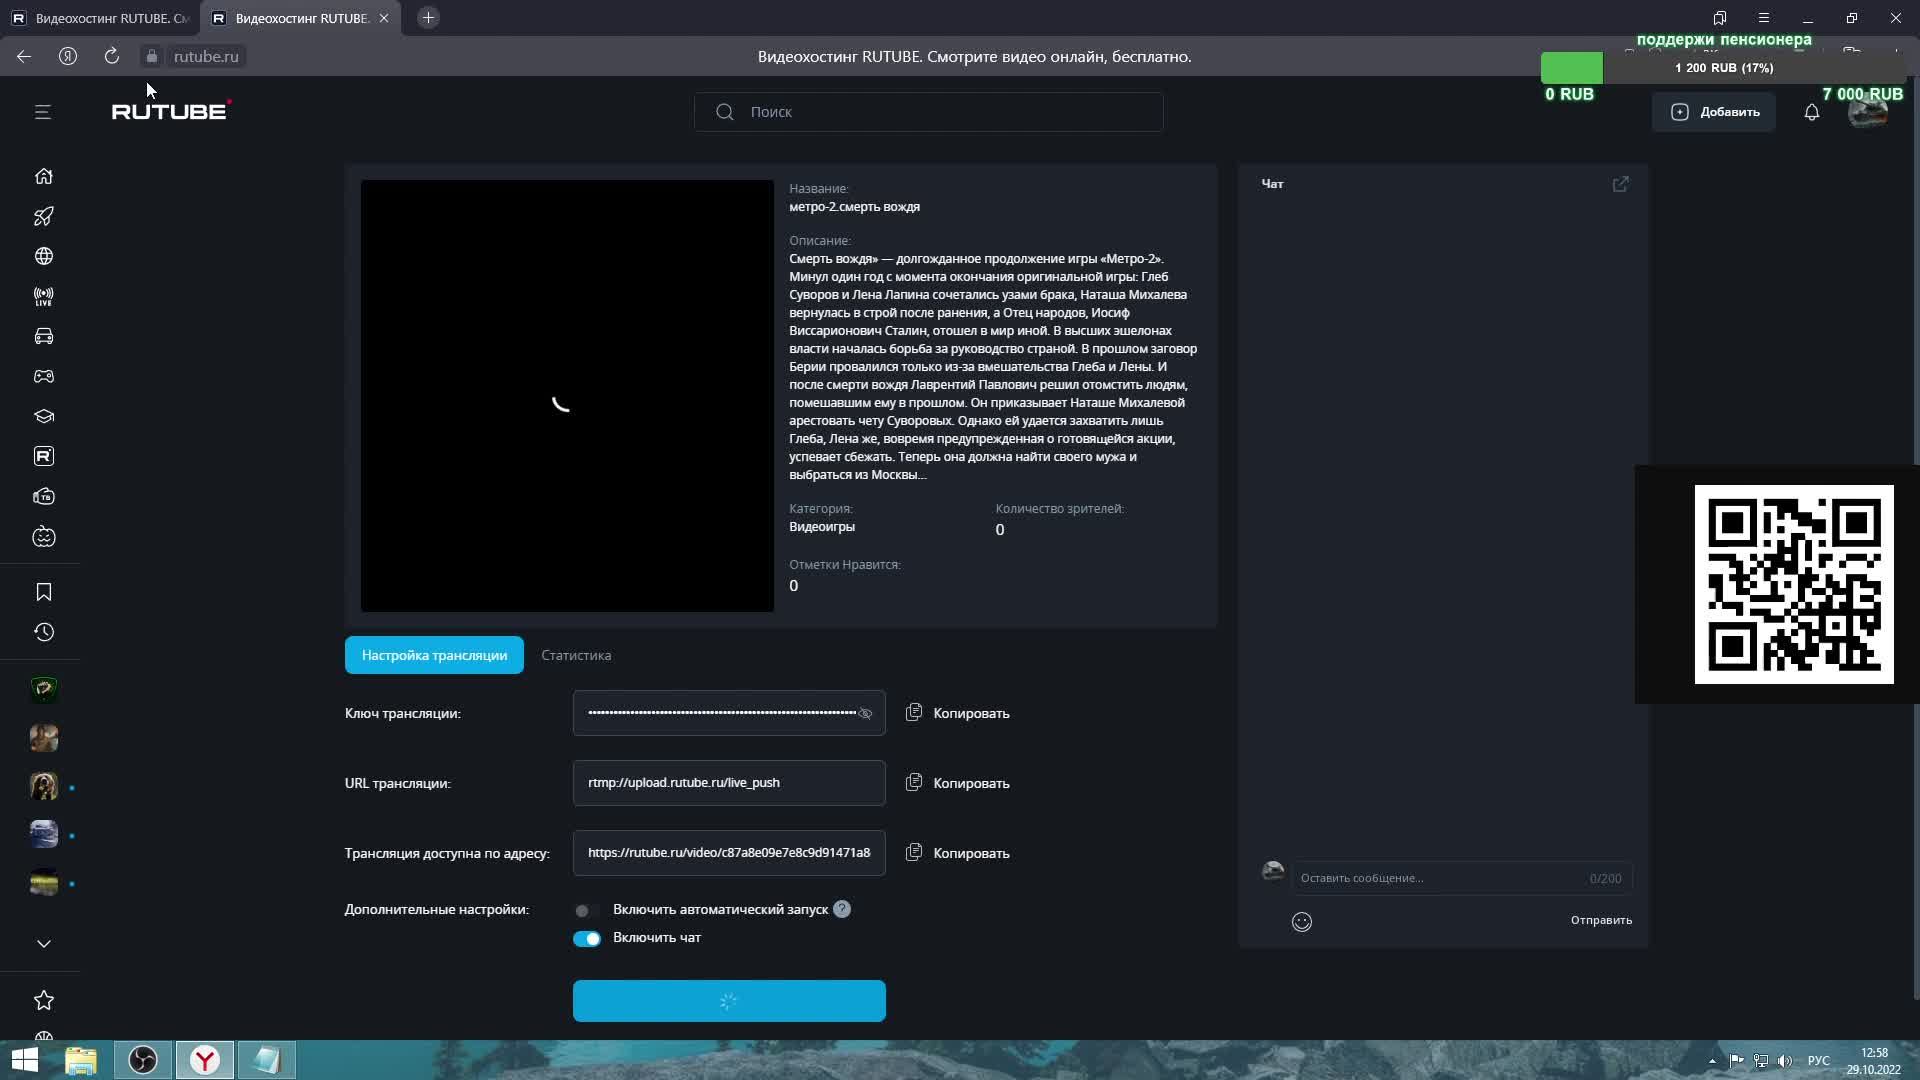1920x1080 pixels.
Task: Click the video player preview
Action: [x=567, y=396]
